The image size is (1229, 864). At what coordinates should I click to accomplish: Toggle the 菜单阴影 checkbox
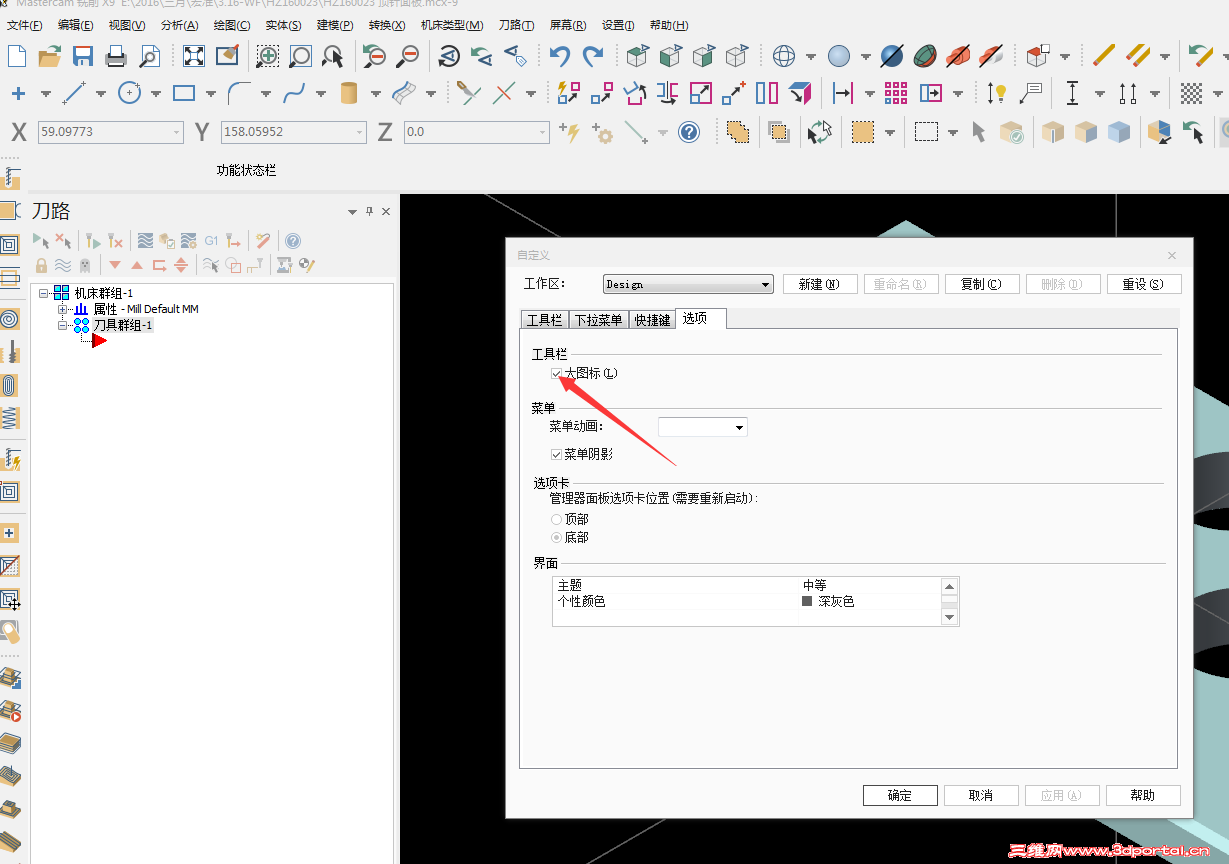coord(557,454)
